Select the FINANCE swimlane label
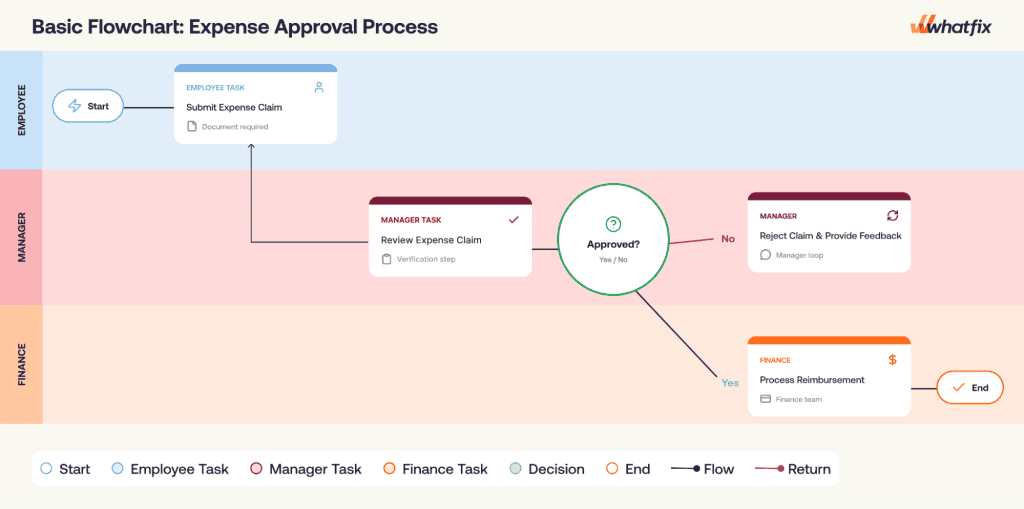The image size is (1024, 509). (x=21, y=364)
